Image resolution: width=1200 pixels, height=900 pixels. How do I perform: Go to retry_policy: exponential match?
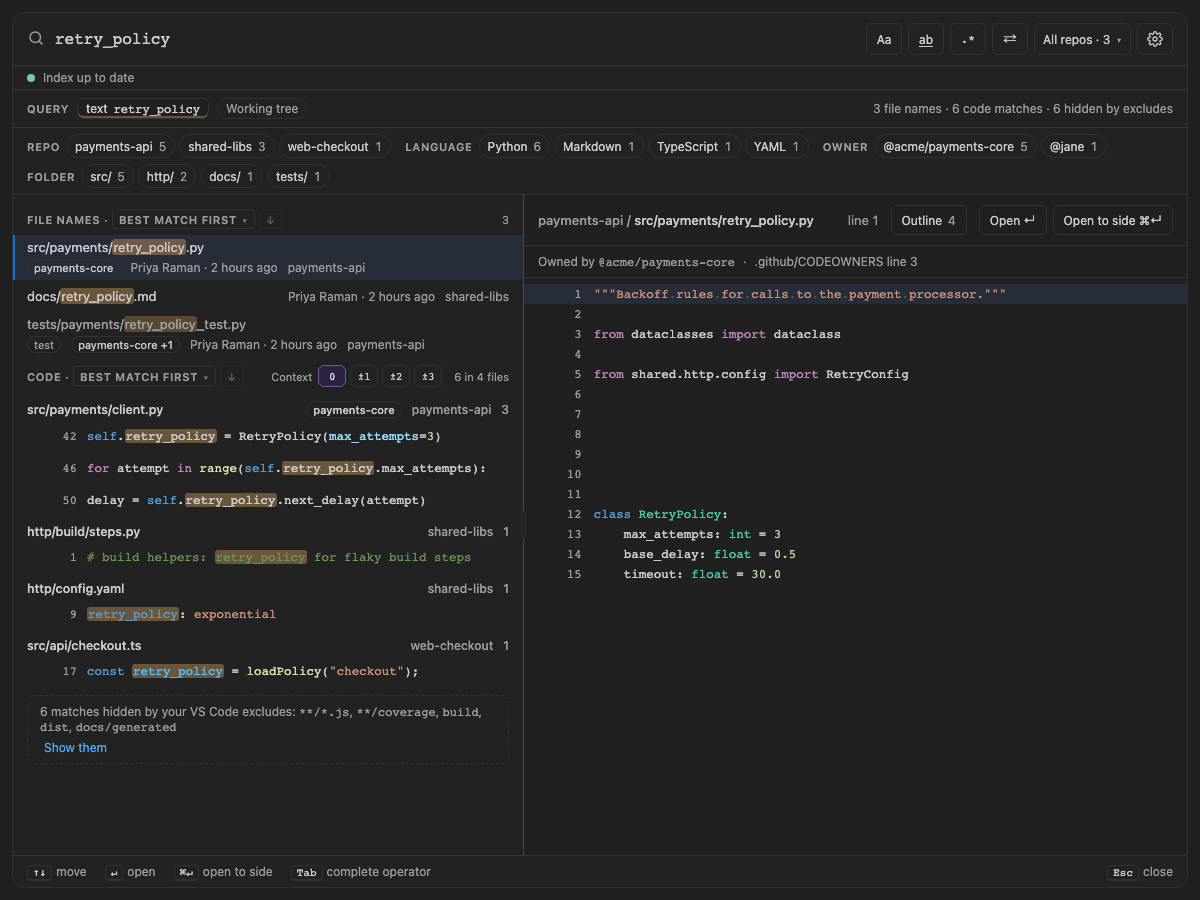268,614
